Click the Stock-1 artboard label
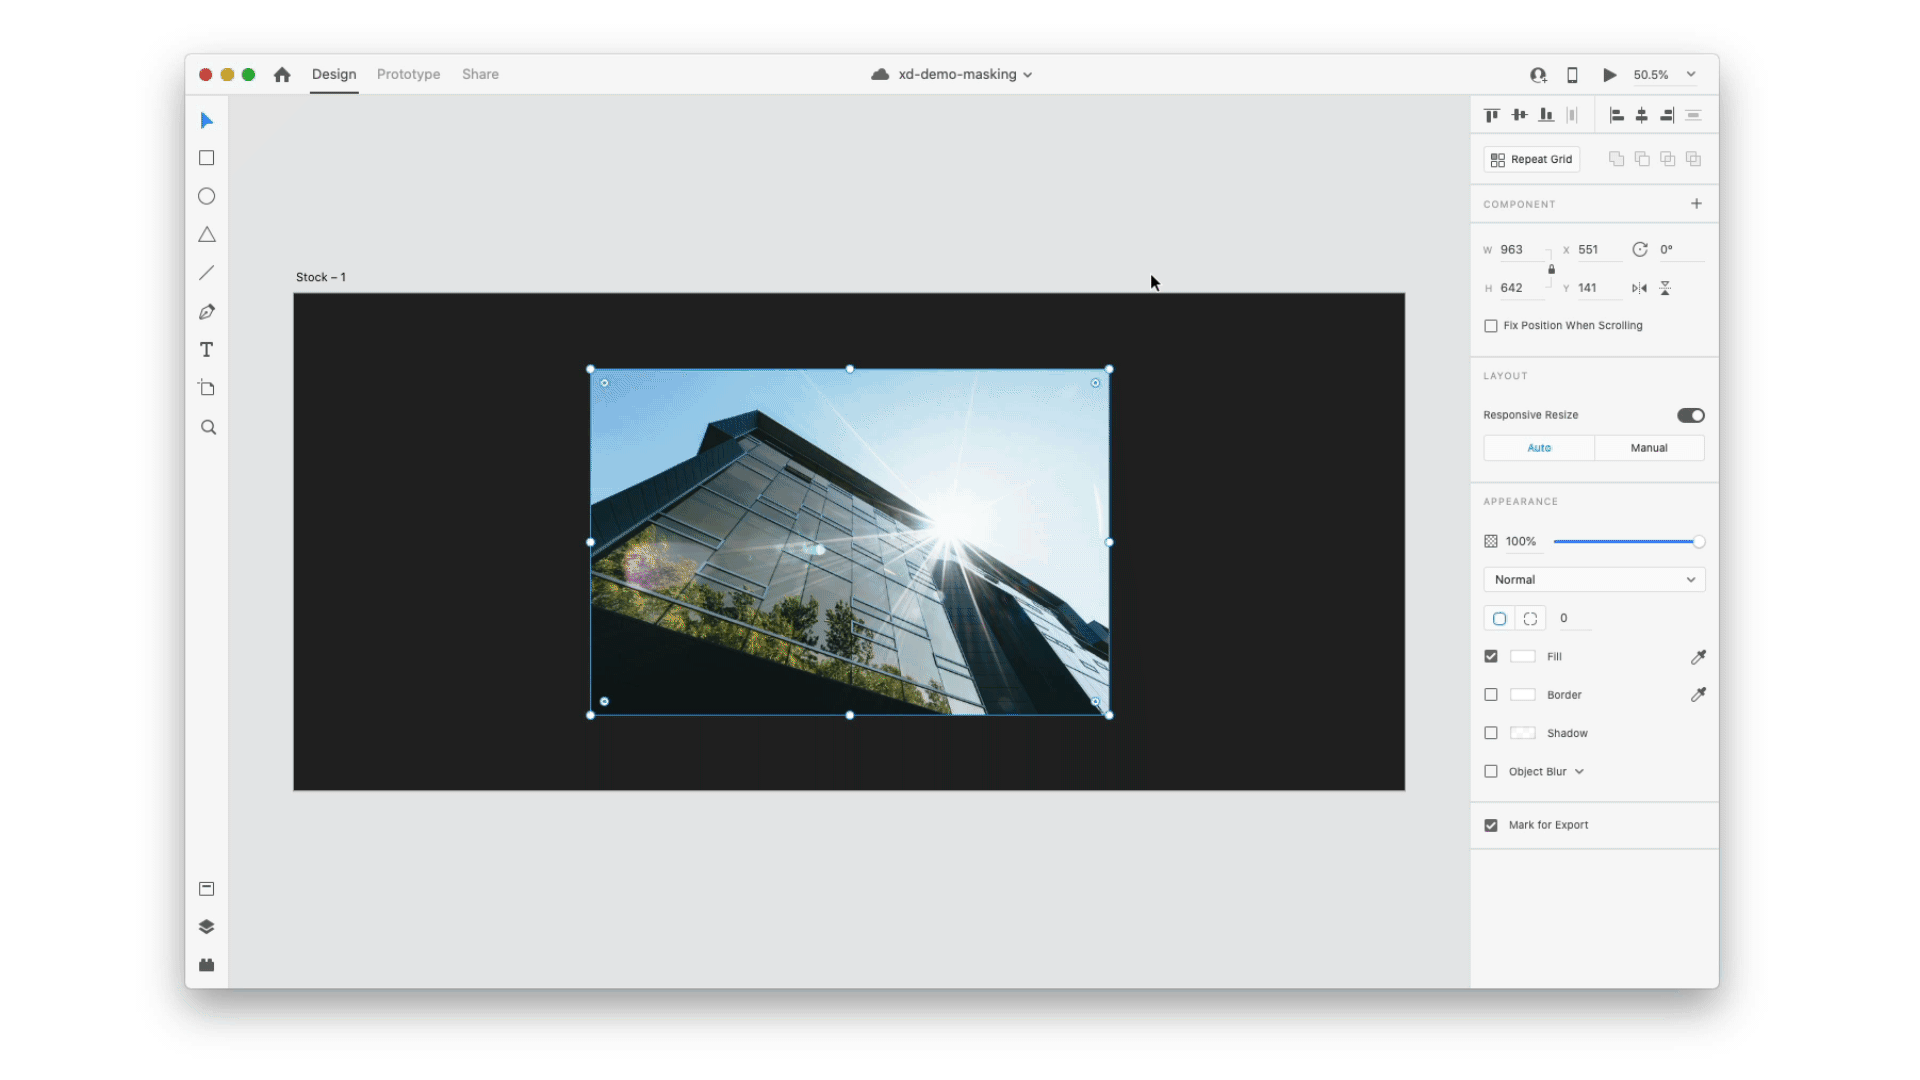The image size is (1920, 1080). coord(320,277)
